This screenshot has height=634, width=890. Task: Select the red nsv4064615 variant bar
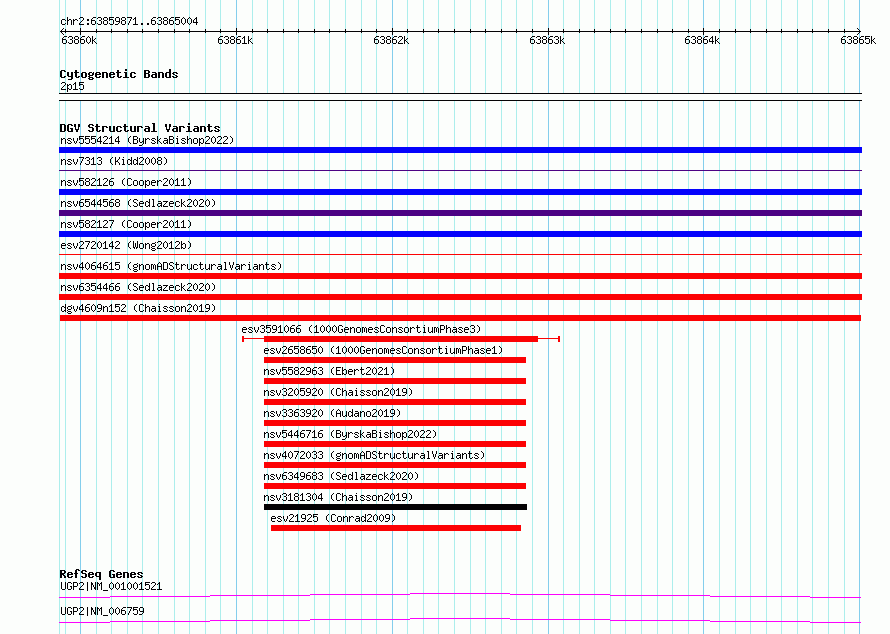460,276
